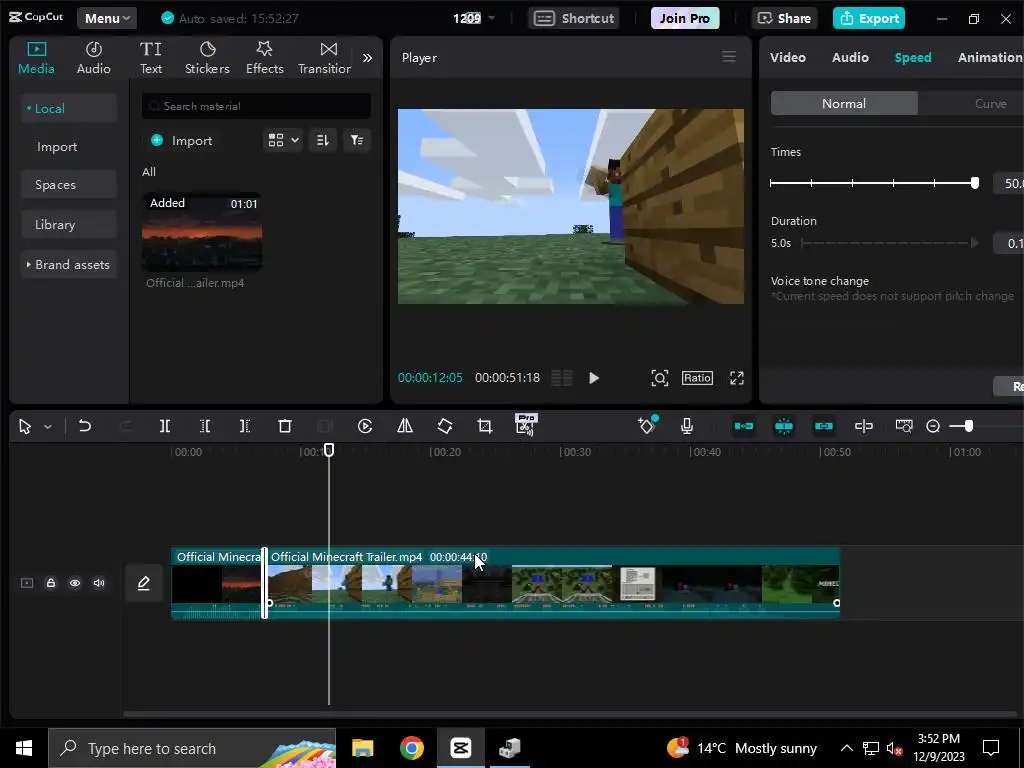Open the Shortcut panel
This screenshot has width=1024, height=768.
point(575,18)
